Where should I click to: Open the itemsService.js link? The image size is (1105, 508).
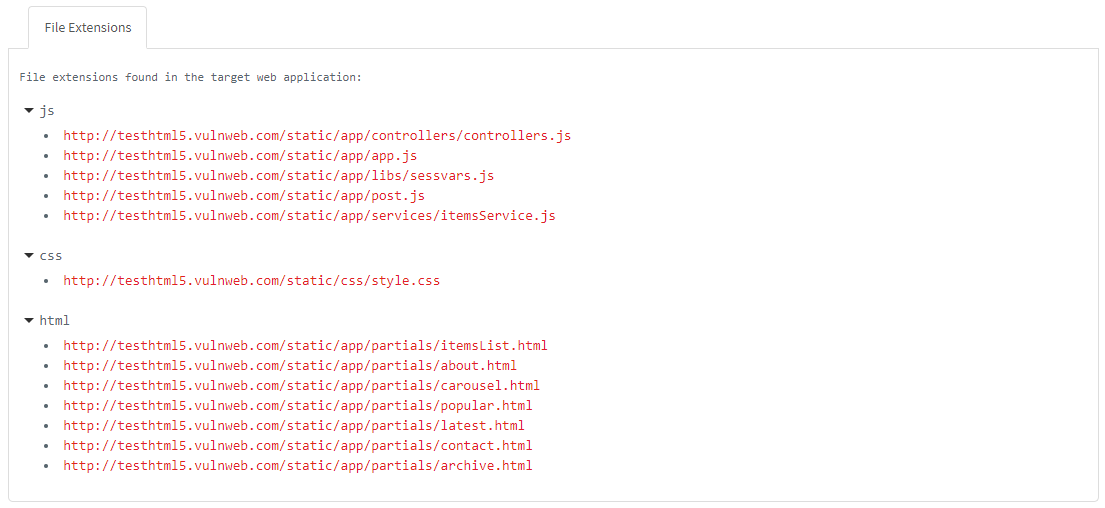point(309,215)
